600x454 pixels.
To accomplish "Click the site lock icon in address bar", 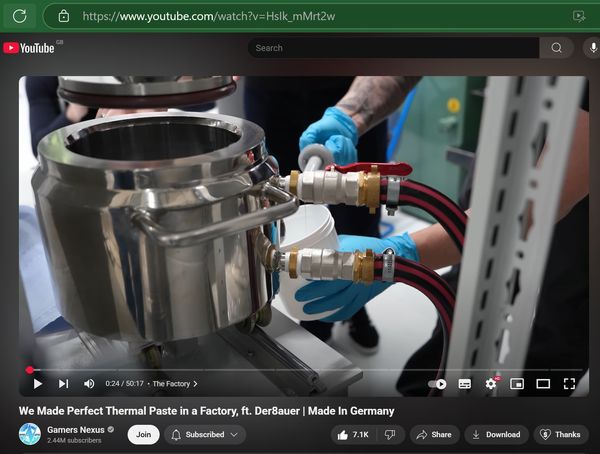I will pos(64,16).
